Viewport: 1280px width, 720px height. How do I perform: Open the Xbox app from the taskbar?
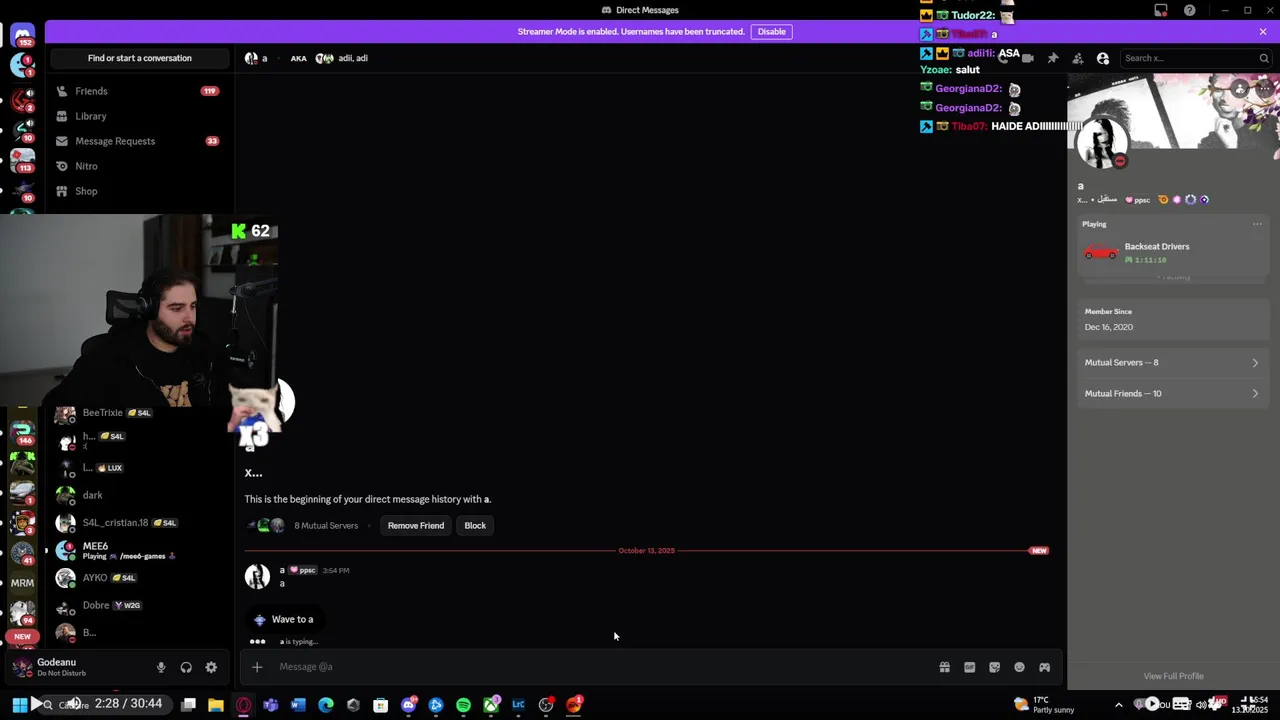(491, 705)
